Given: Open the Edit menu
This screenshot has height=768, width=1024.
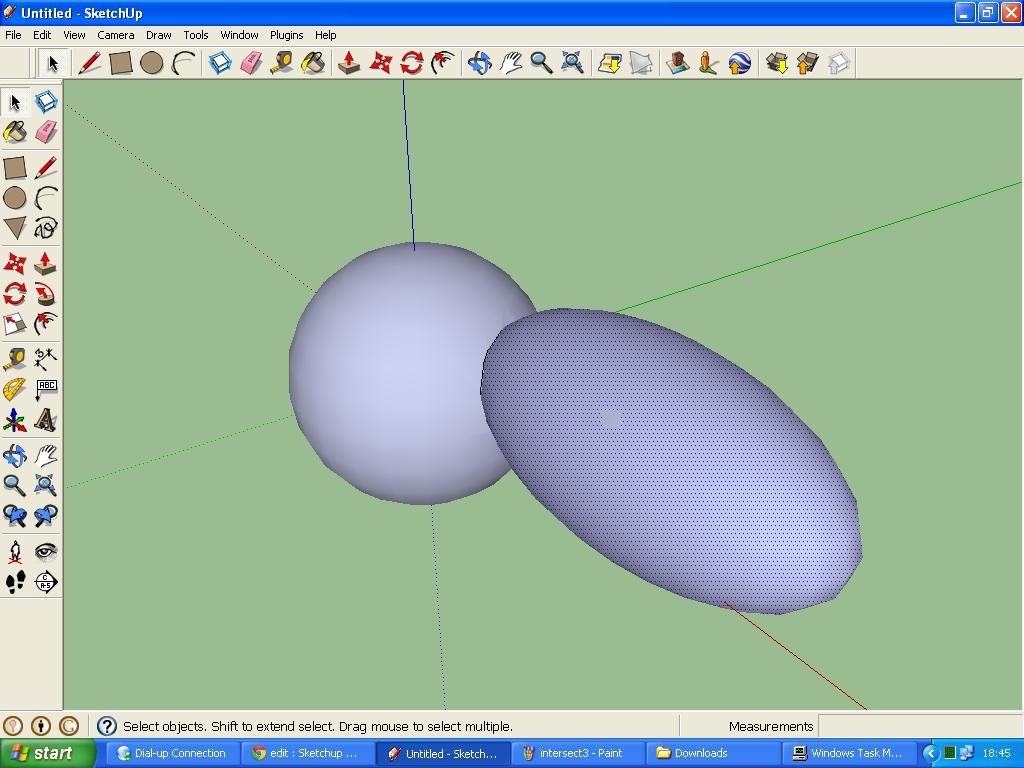Looking at the screenshot, I should pyautogui.click(x=42, y=35).
